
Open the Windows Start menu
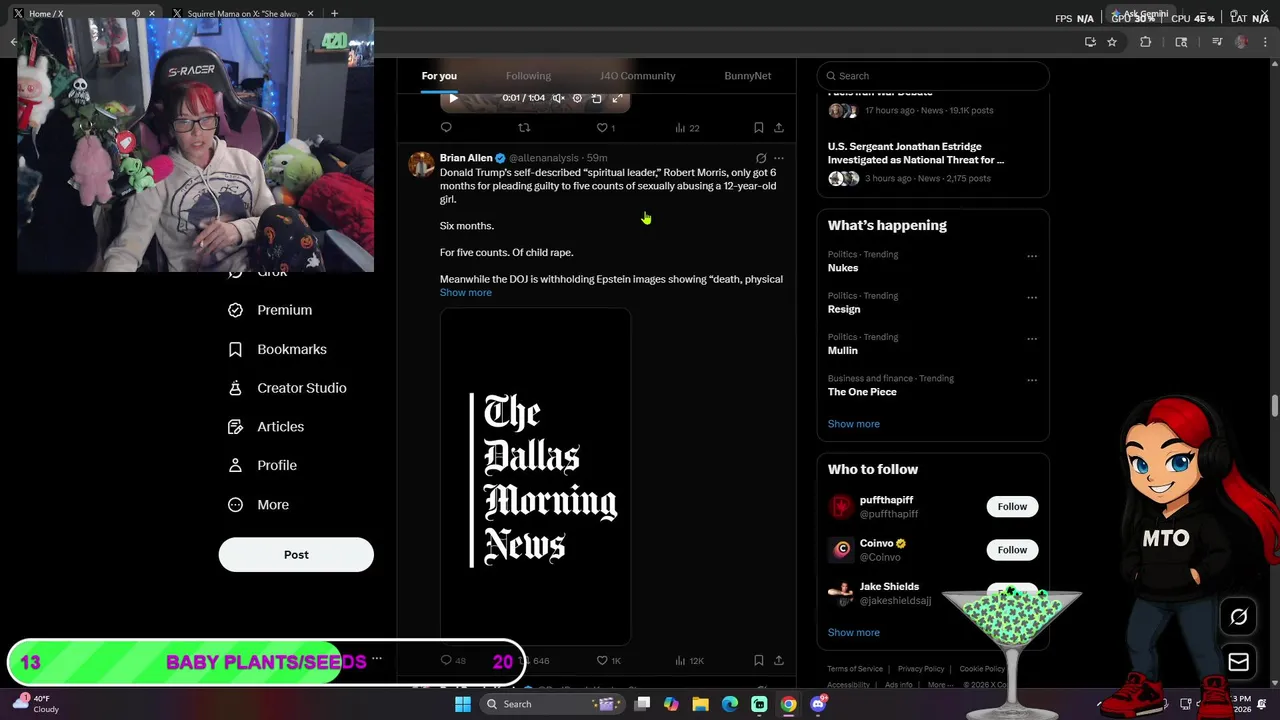click(463, 704)
